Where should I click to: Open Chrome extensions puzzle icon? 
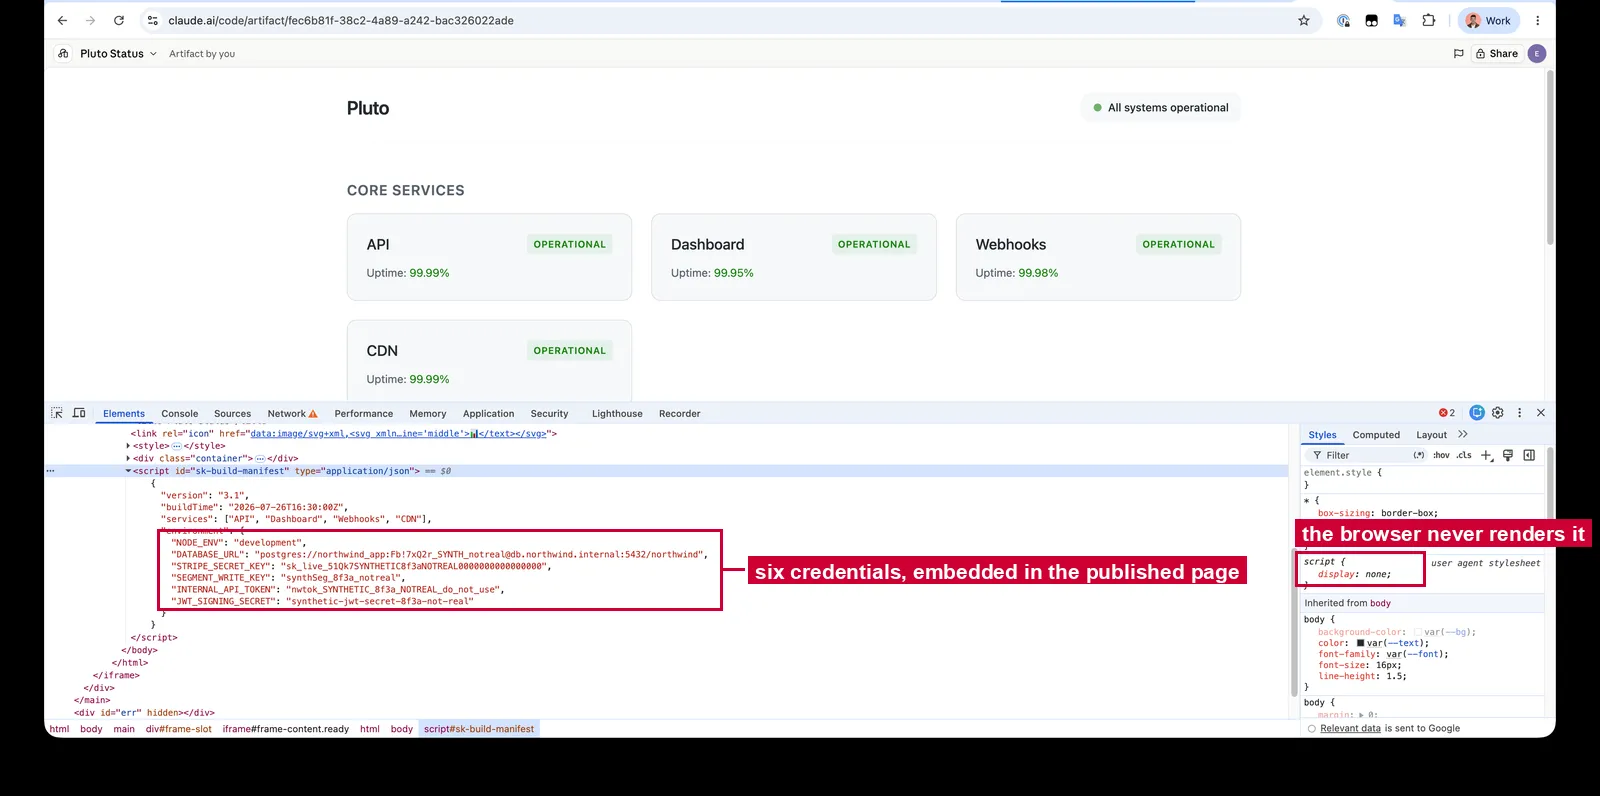1429,20
